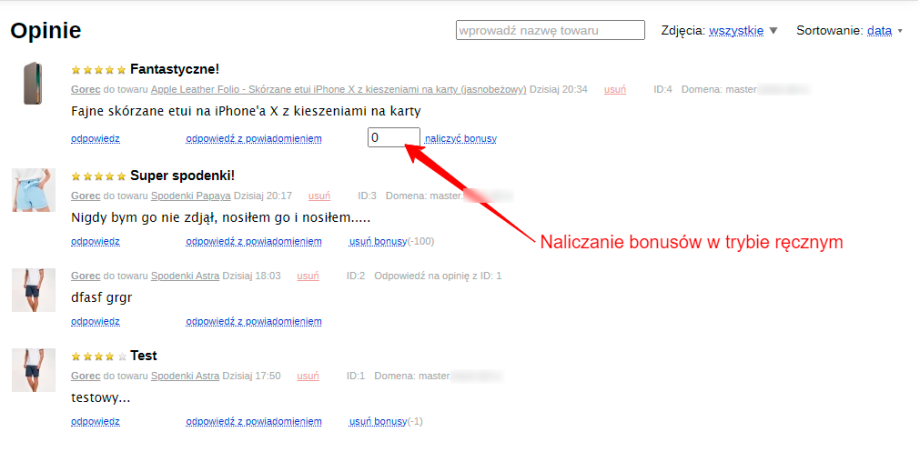The image size is (920, 462).
Task: Click the blue shorts Papaya thumbnail
Action: click(34, 190)
